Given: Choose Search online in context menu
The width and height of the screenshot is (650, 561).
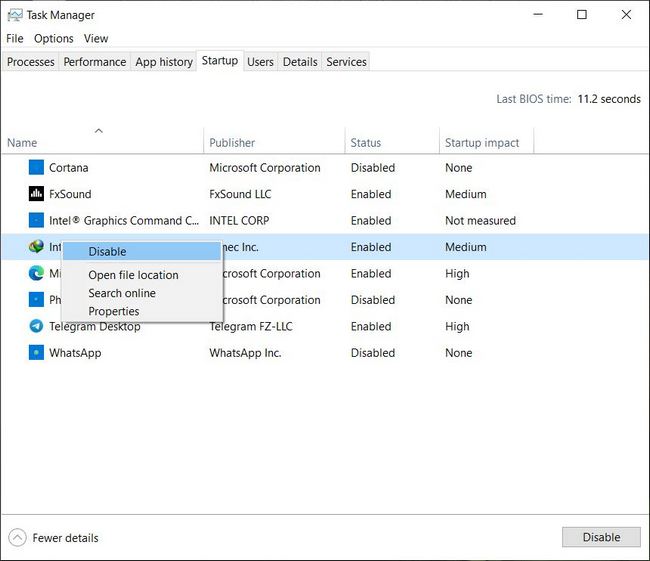Looking at the screenshot, I should tap(122, 293).
